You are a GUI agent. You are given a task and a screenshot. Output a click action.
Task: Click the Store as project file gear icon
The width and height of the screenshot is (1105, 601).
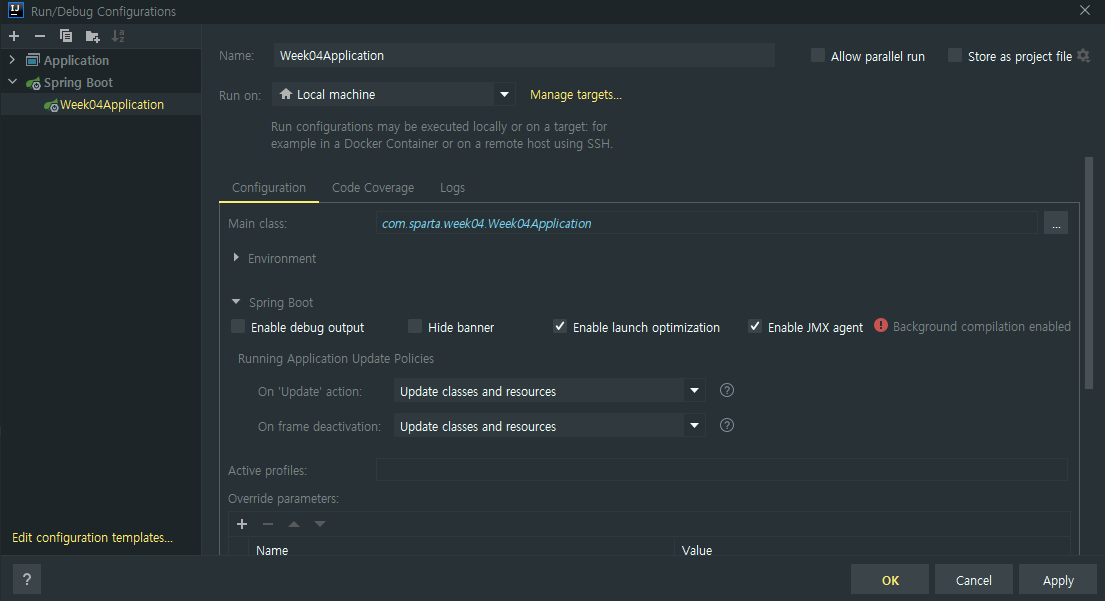(x=1083, y=57)
